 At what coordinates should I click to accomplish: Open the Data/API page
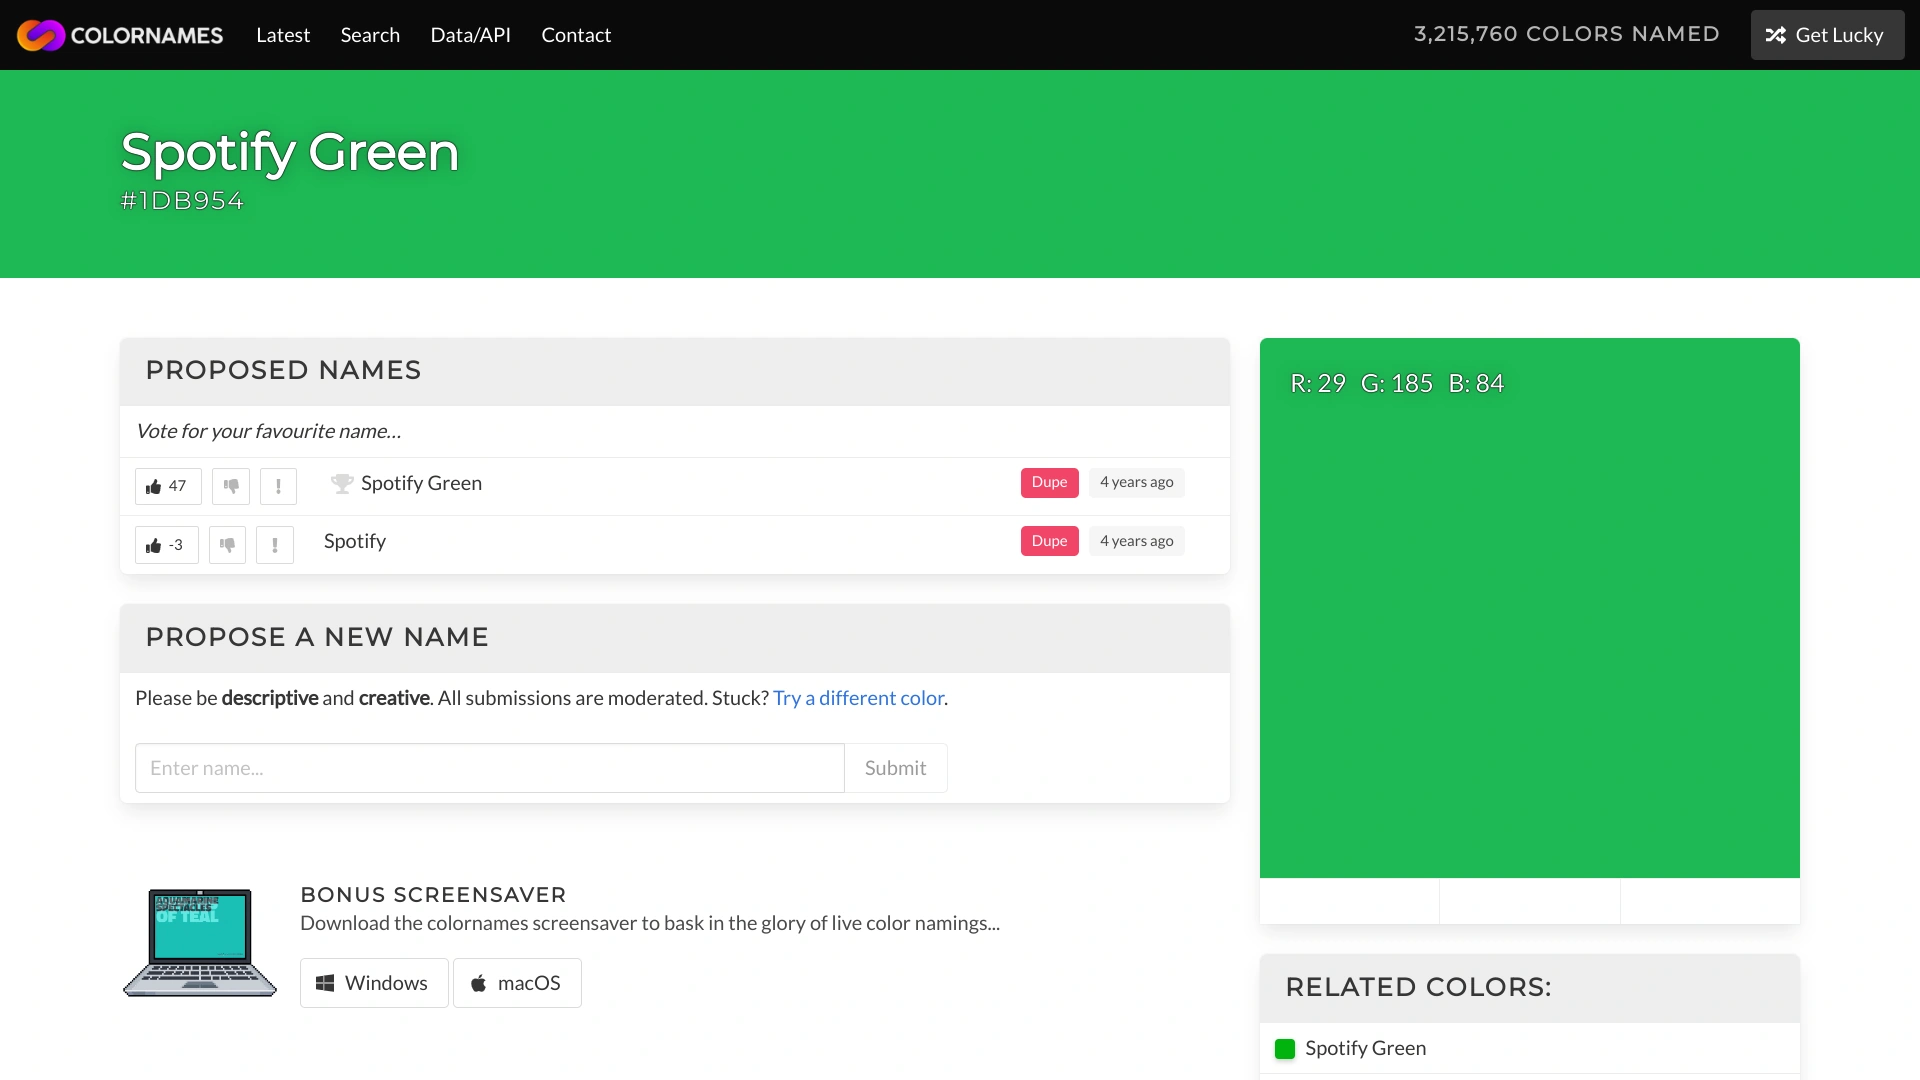tap(470, 34)
